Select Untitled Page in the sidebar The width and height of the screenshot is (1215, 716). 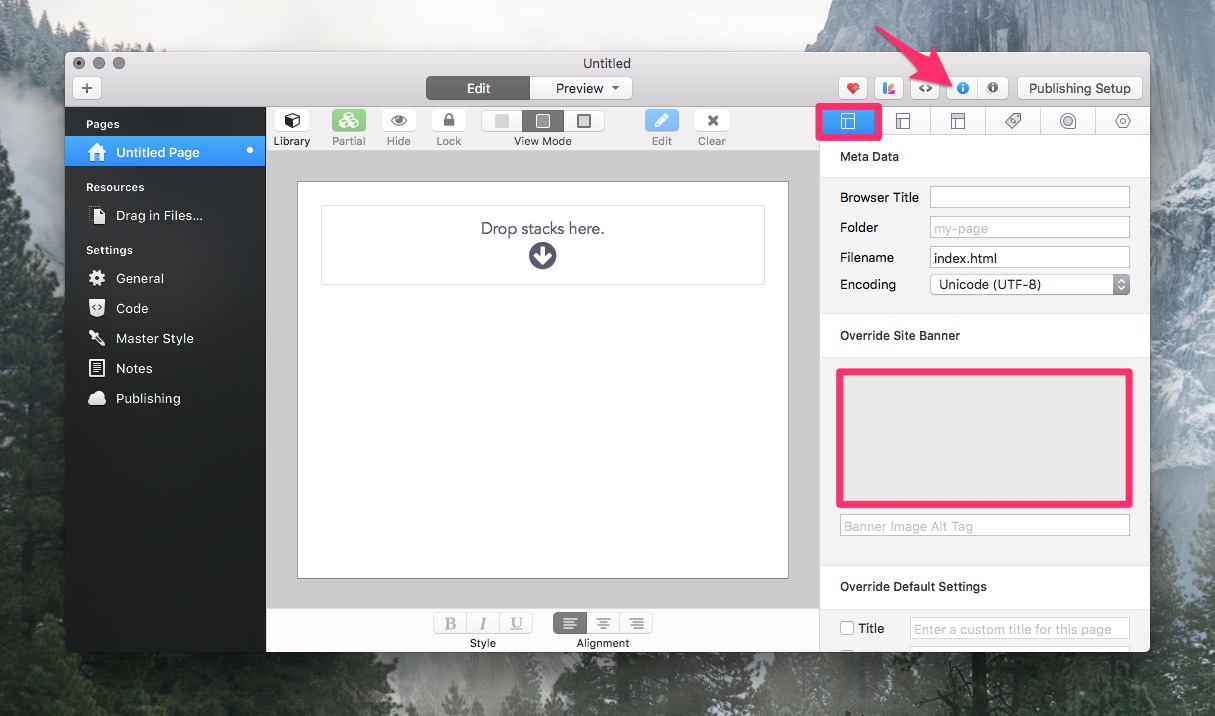[x=165, y=152]
